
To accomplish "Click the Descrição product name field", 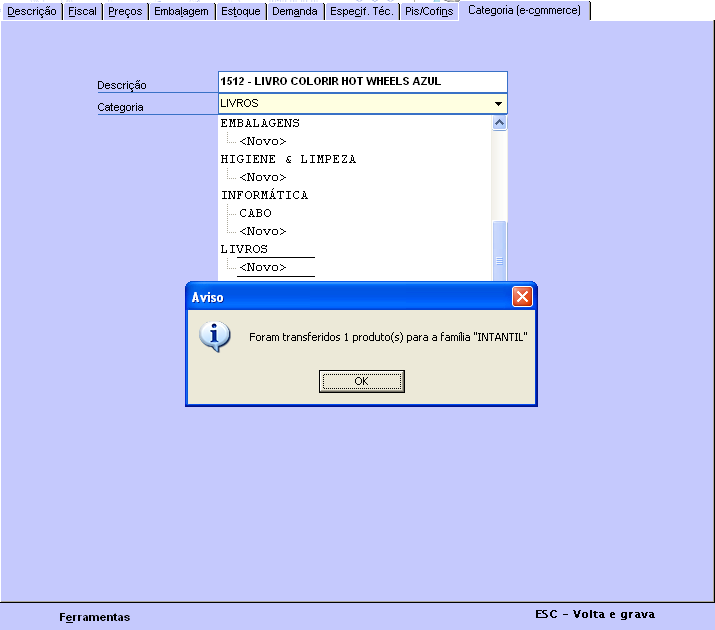I will [x=363, y=82].
